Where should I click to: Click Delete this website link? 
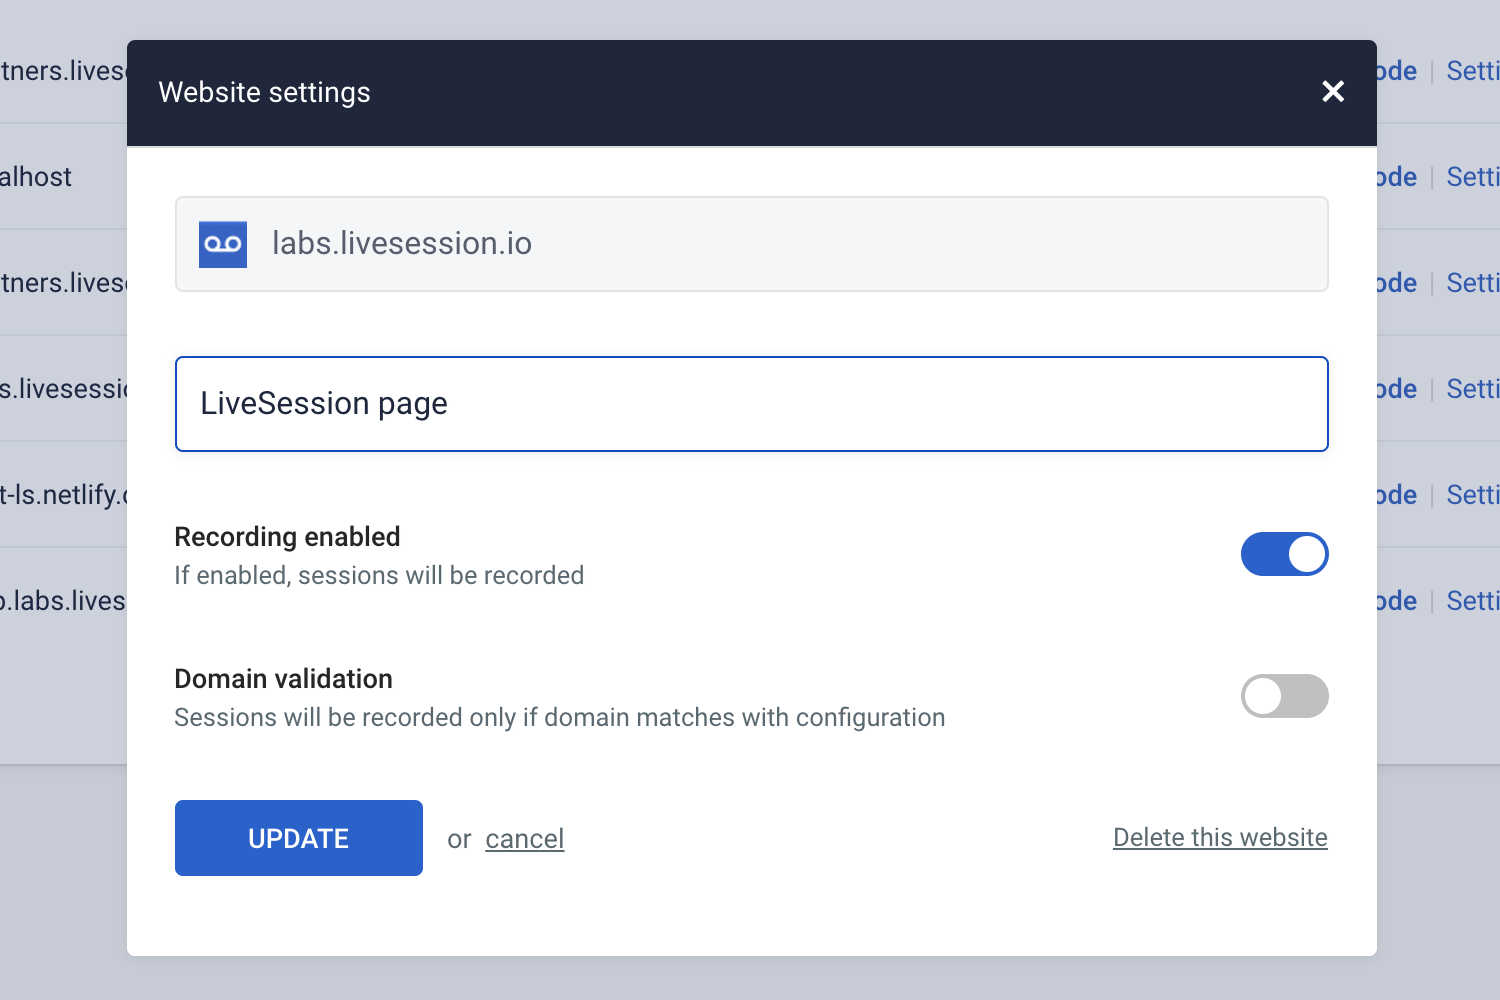pyautogui.click(x=1219, y=838)
